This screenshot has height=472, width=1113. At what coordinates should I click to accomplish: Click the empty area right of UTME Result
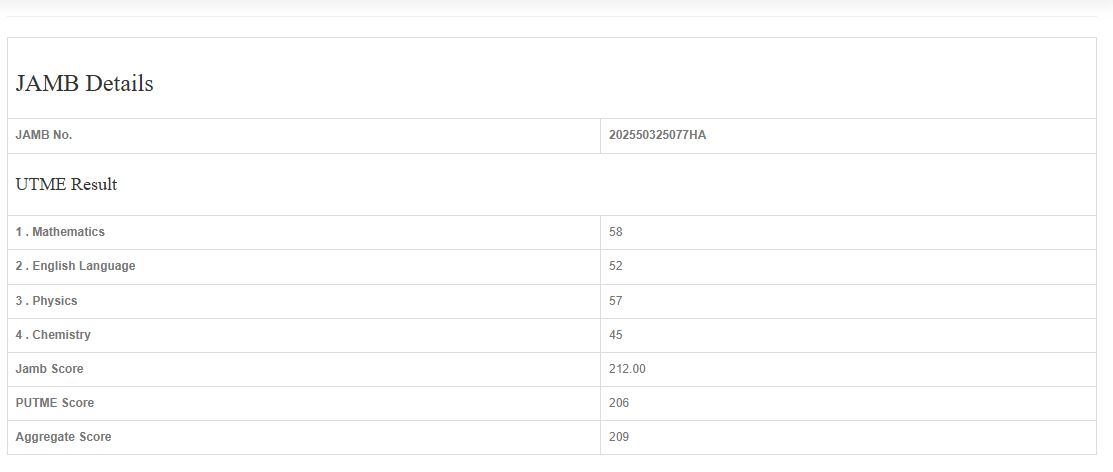click(x=700, y=185)
